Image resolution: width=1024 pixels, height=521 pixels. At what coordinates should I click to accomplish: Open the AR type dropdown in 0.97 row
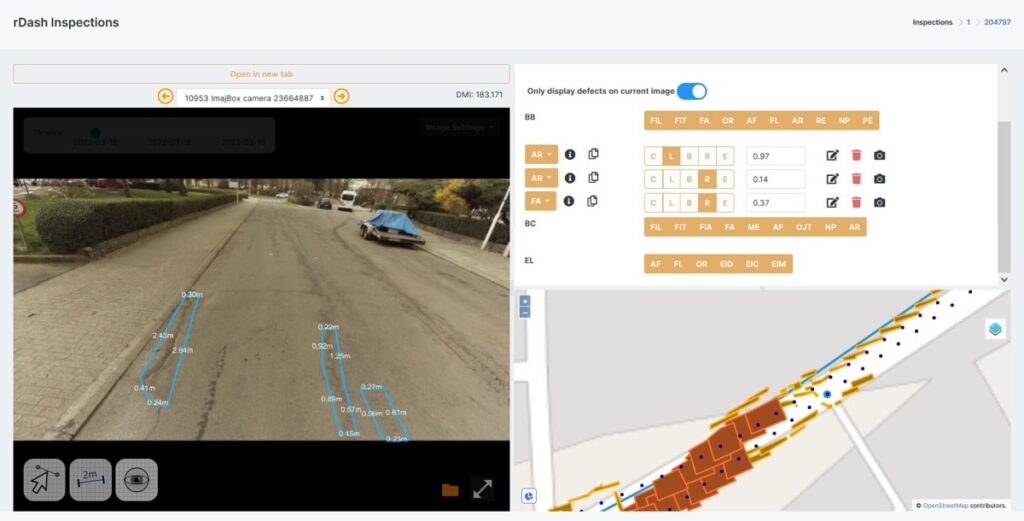pos(541,155)
